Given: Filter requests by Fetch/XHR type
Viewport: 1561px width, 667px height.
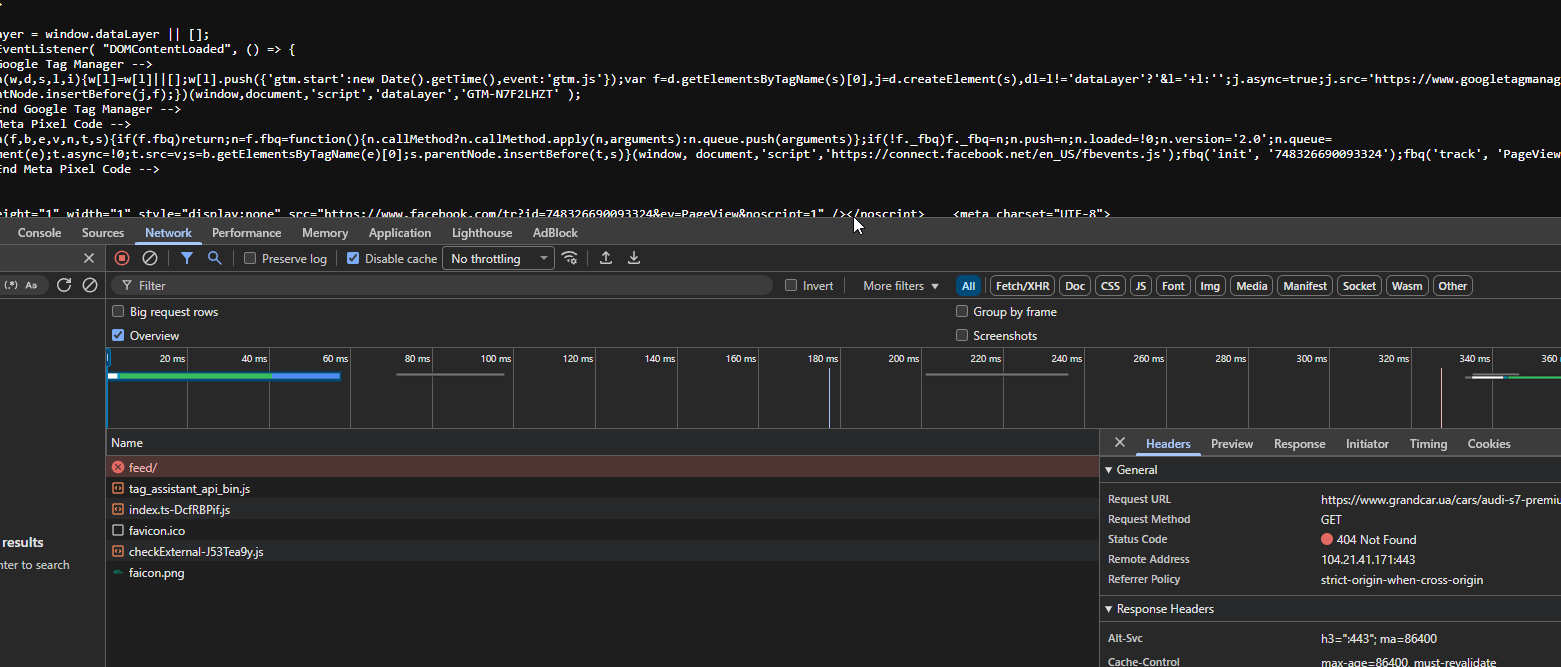Looking at the screenshot, I should point(1022,286).
